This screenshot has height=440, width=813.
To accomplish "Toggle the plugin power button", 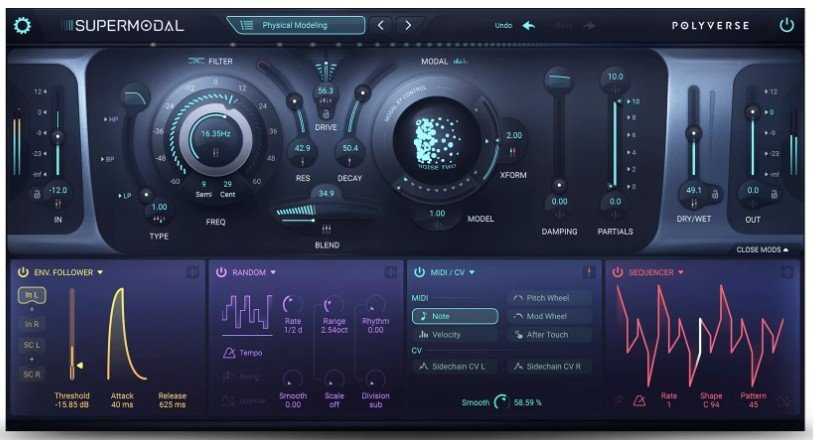I will tap(787, 25).
